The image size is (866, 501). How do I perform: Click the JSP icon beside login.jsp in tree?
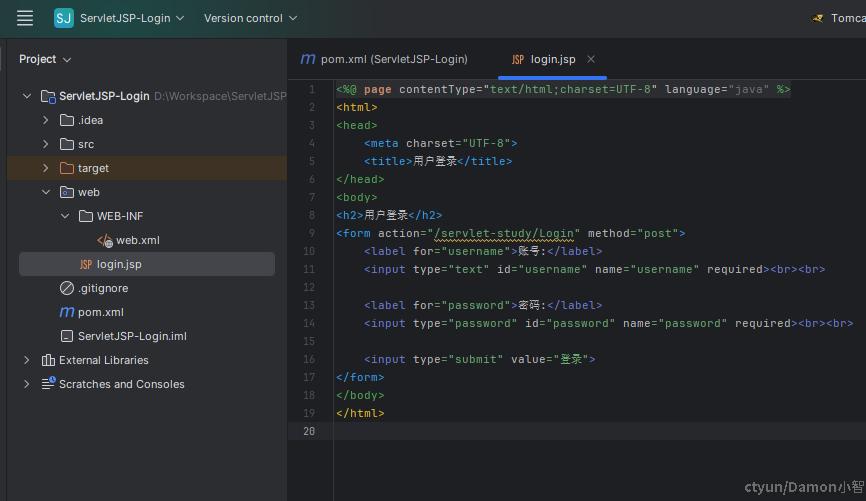point(86,265)
